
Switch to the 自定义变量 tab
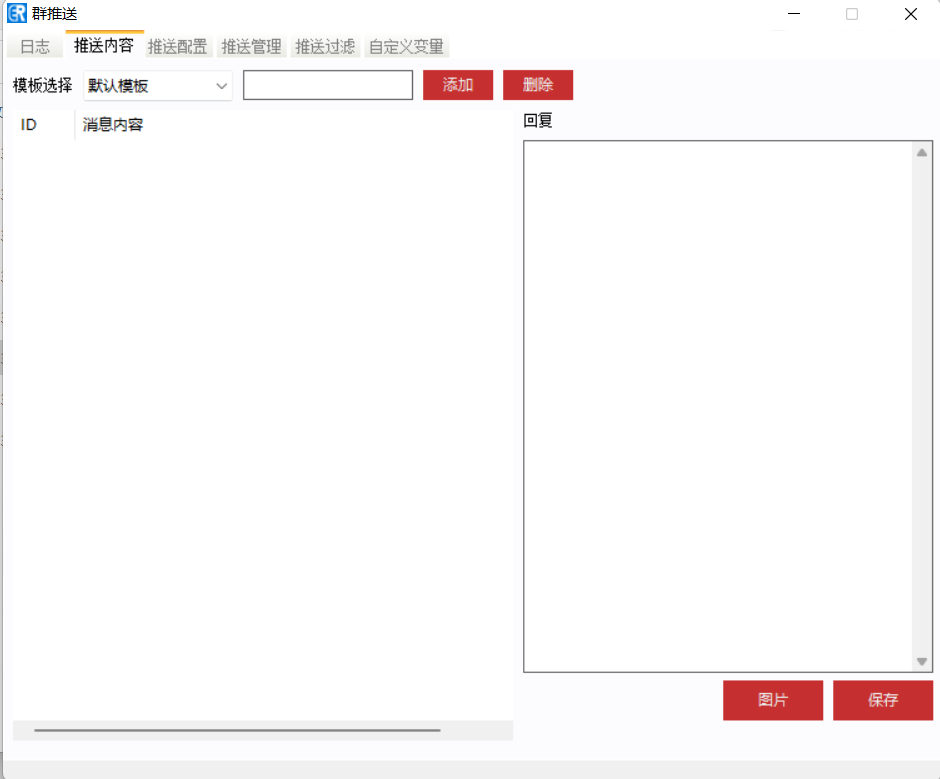406,47
